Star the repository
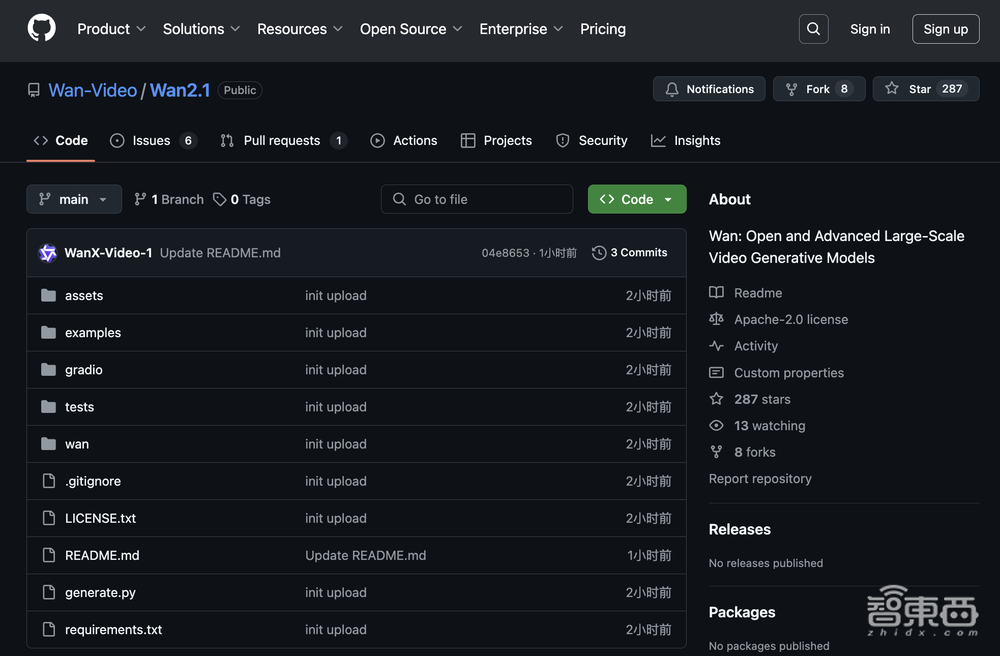The image size is (1000, 656). pyautogui.click(x=925, y=89)
